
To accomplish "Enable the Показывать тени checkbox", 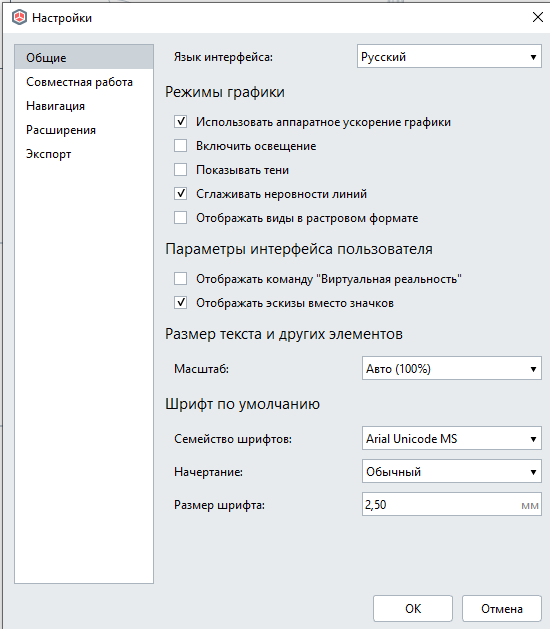I will click(181, 170).
